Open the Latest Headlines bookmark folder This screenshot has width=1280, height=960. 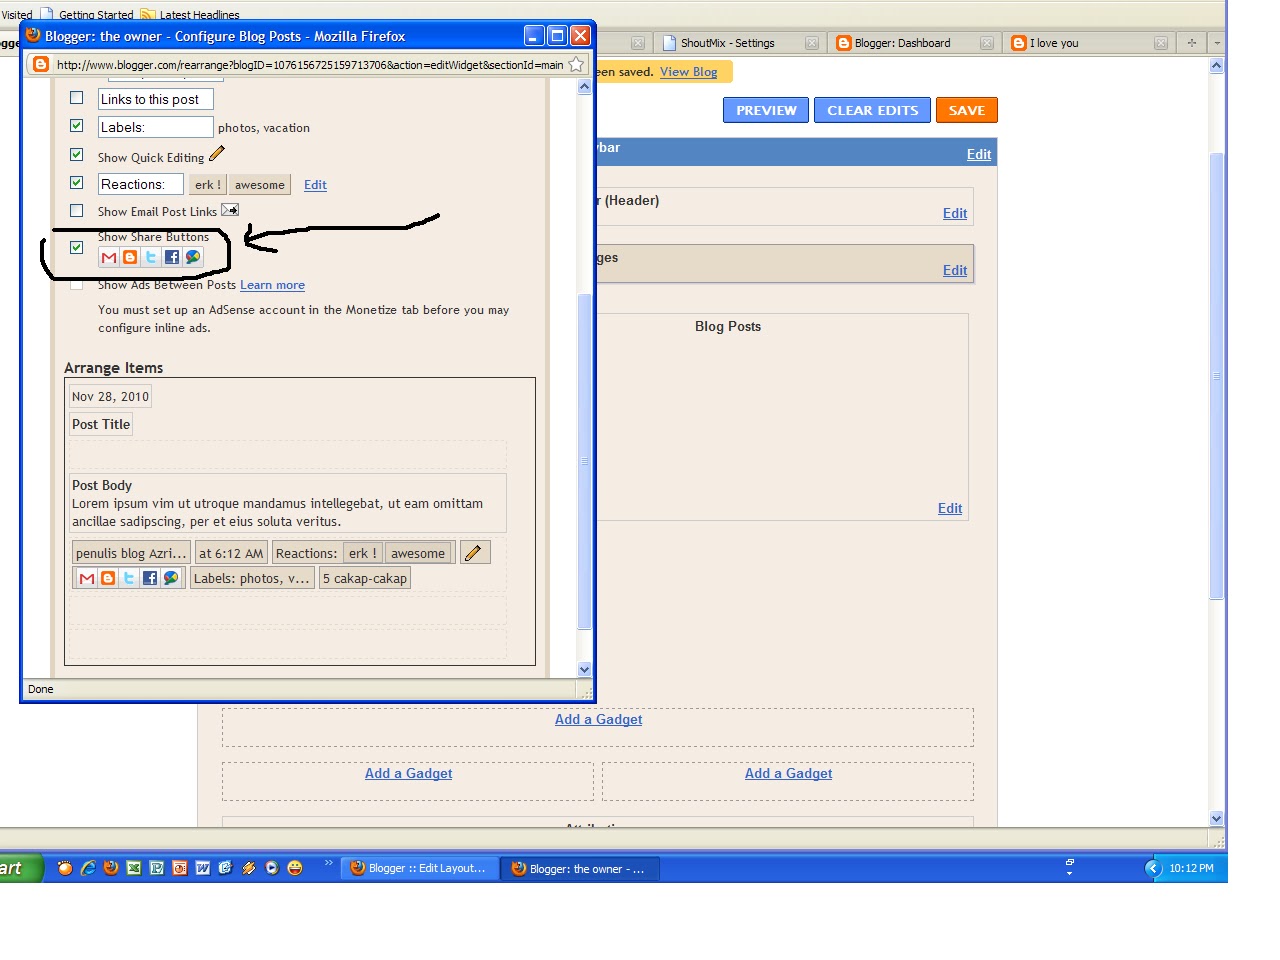pyautogui.click(x=190, y=15)
